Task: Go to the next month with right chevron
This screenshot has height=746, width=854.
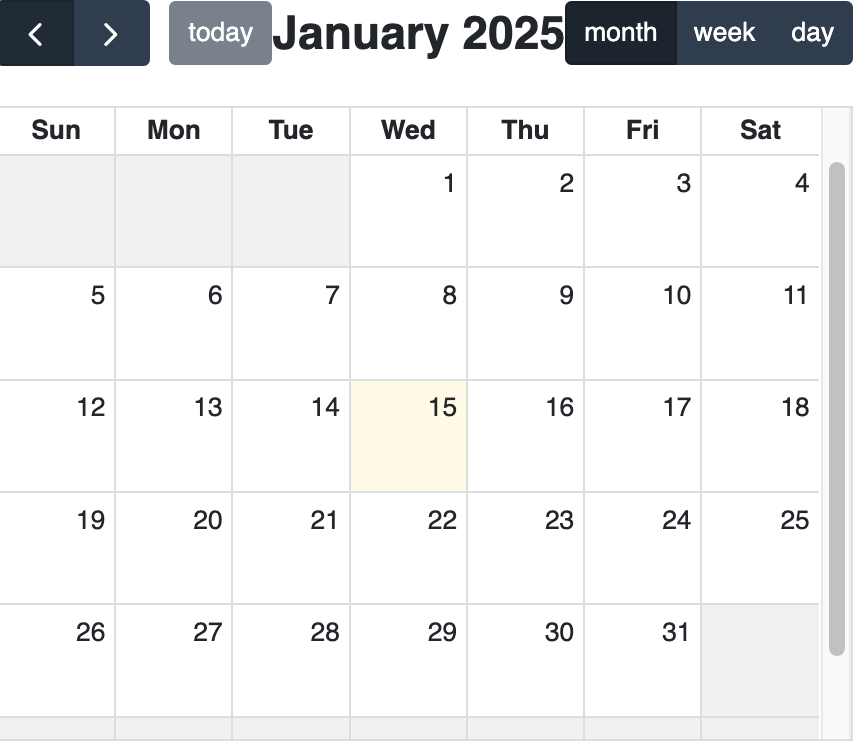Action: [112, 33]
